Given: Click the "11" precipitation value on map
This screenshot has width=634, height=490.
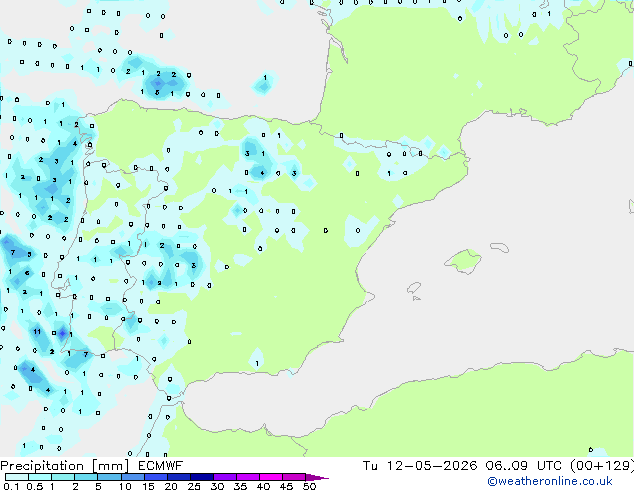Looking at the screenshot, I should point(37,332).
